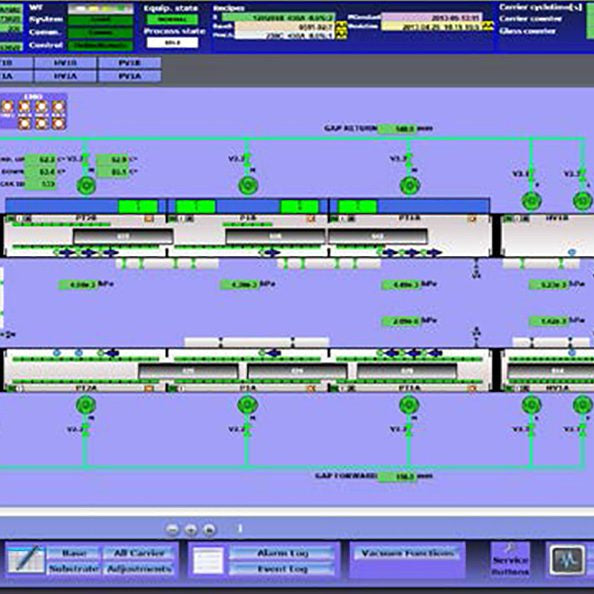The height and width of the screenshot is (594, 594).
Task: Switch to the HV1A tab
Action: coord(65,76)
